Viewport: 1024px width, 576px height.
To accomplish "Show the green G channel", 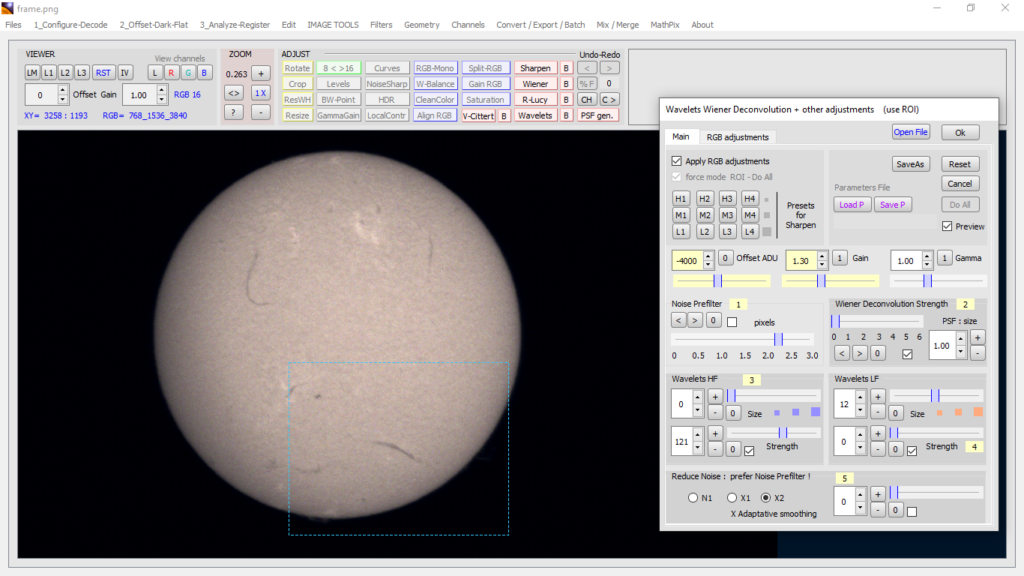I will pos(187,72).
